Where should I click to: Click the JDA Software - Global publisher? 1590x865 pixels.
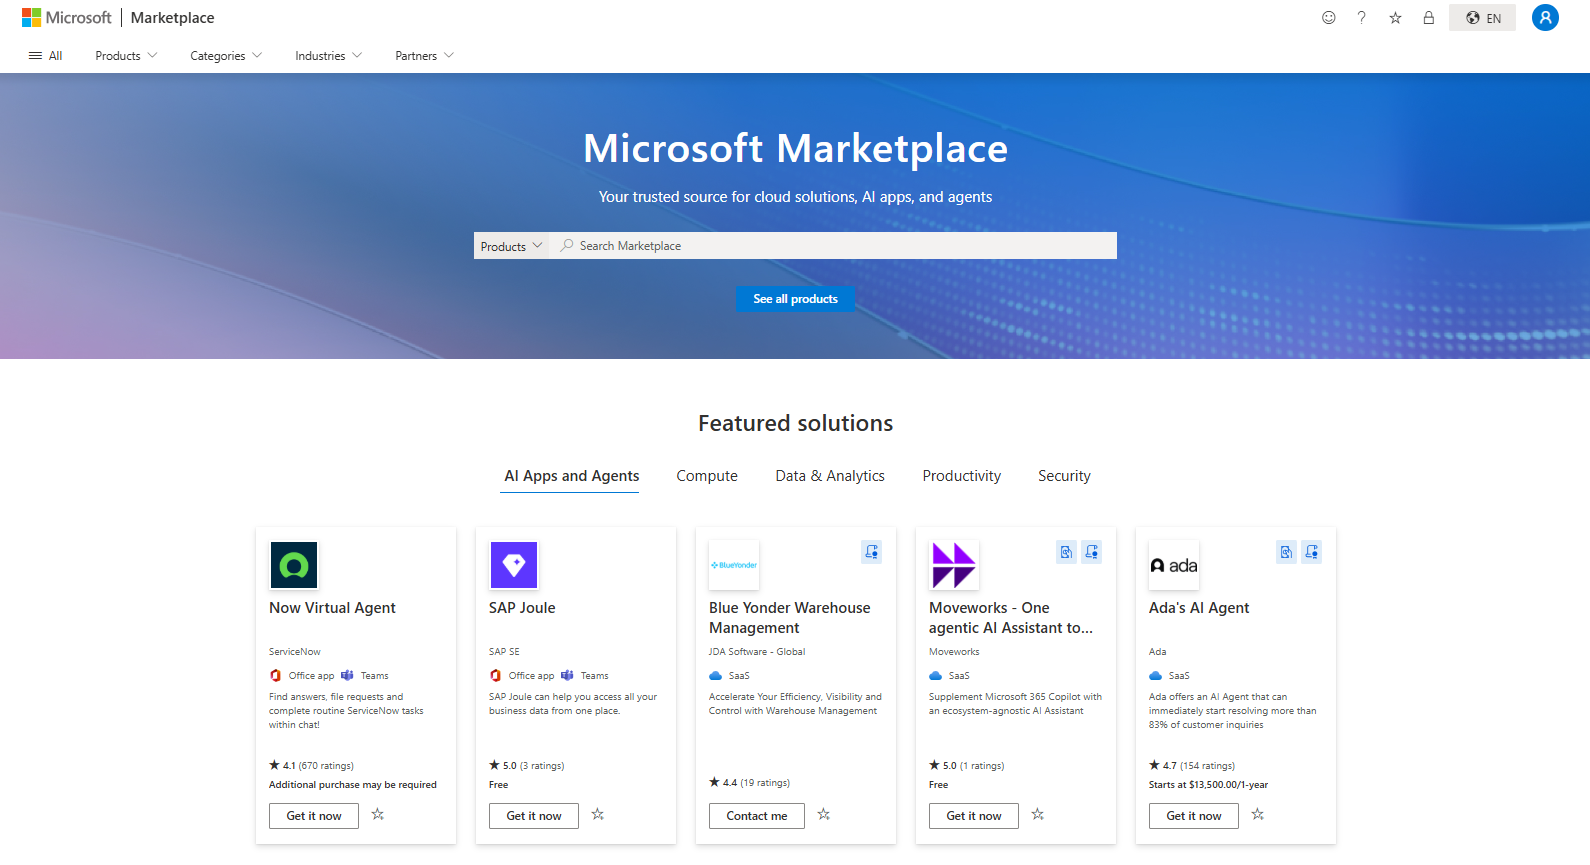coord(757,652)
